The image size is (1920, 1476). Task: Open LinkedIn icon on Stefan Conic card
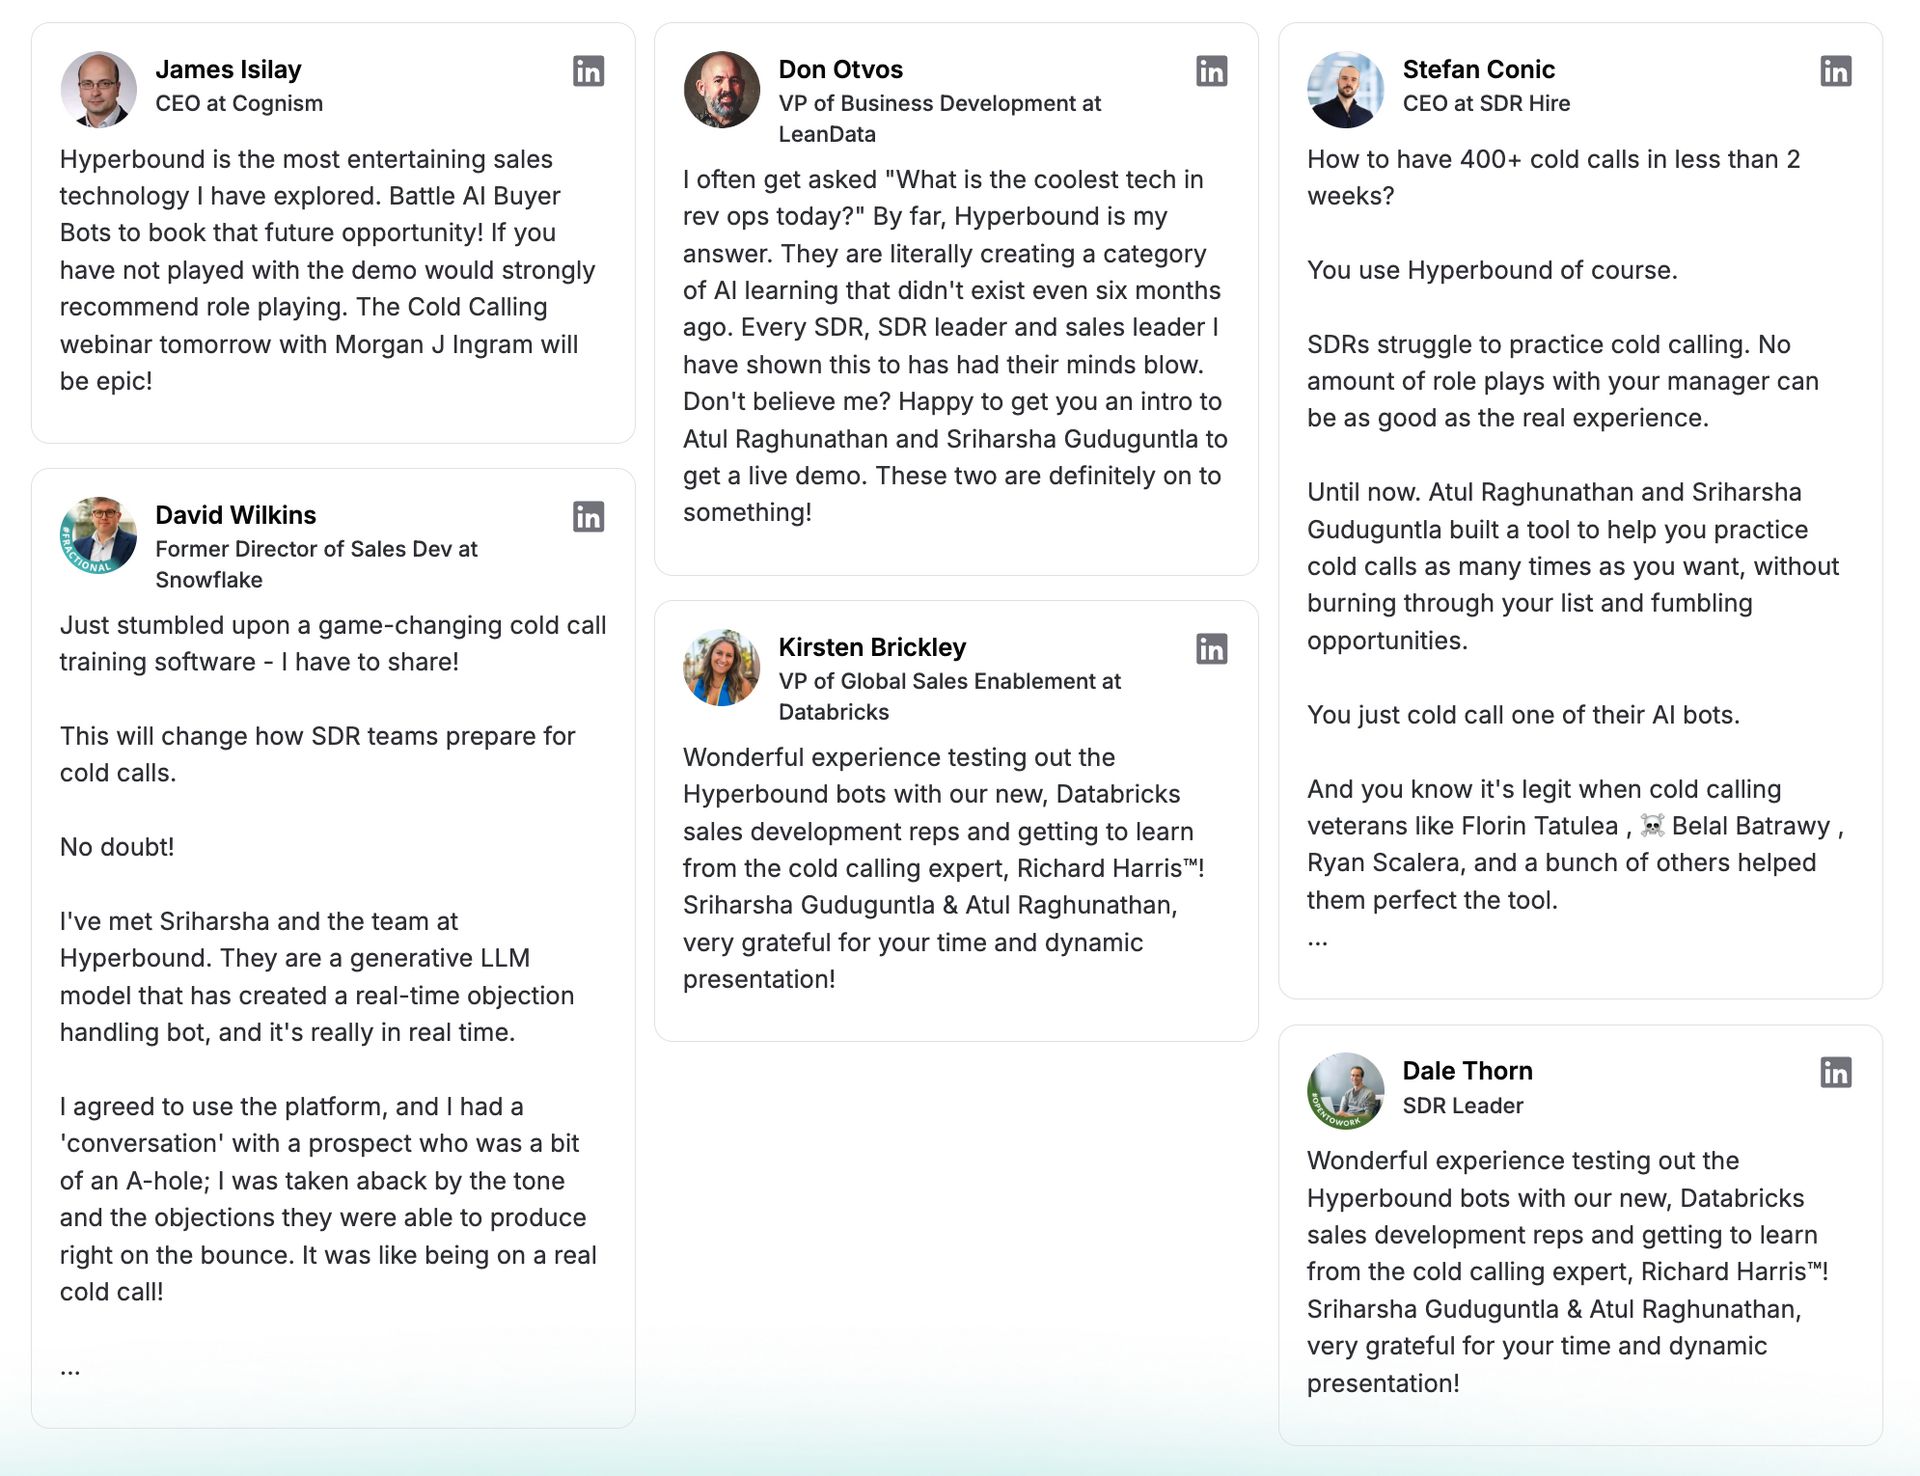(x=1835, y=71)
